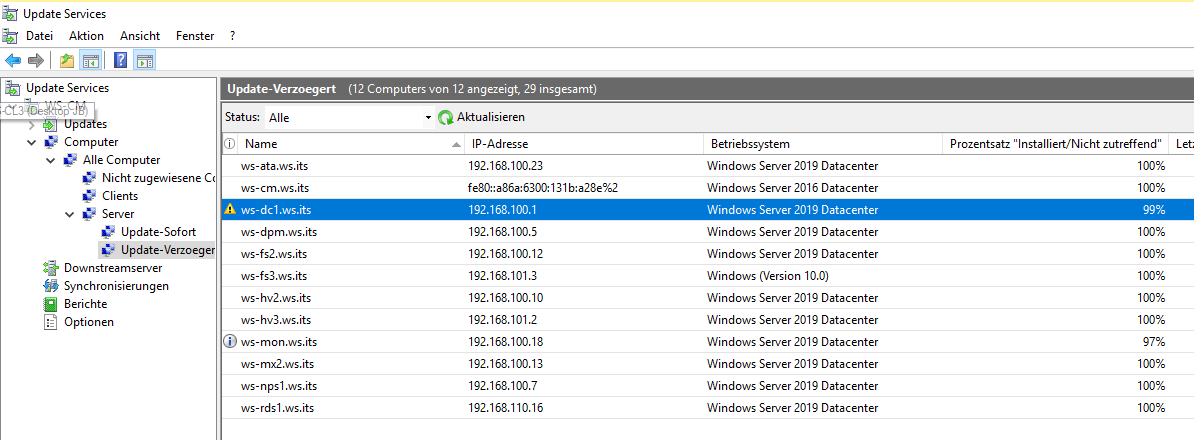Open Help with the blue question mark icon

click(x=120, y=61)
